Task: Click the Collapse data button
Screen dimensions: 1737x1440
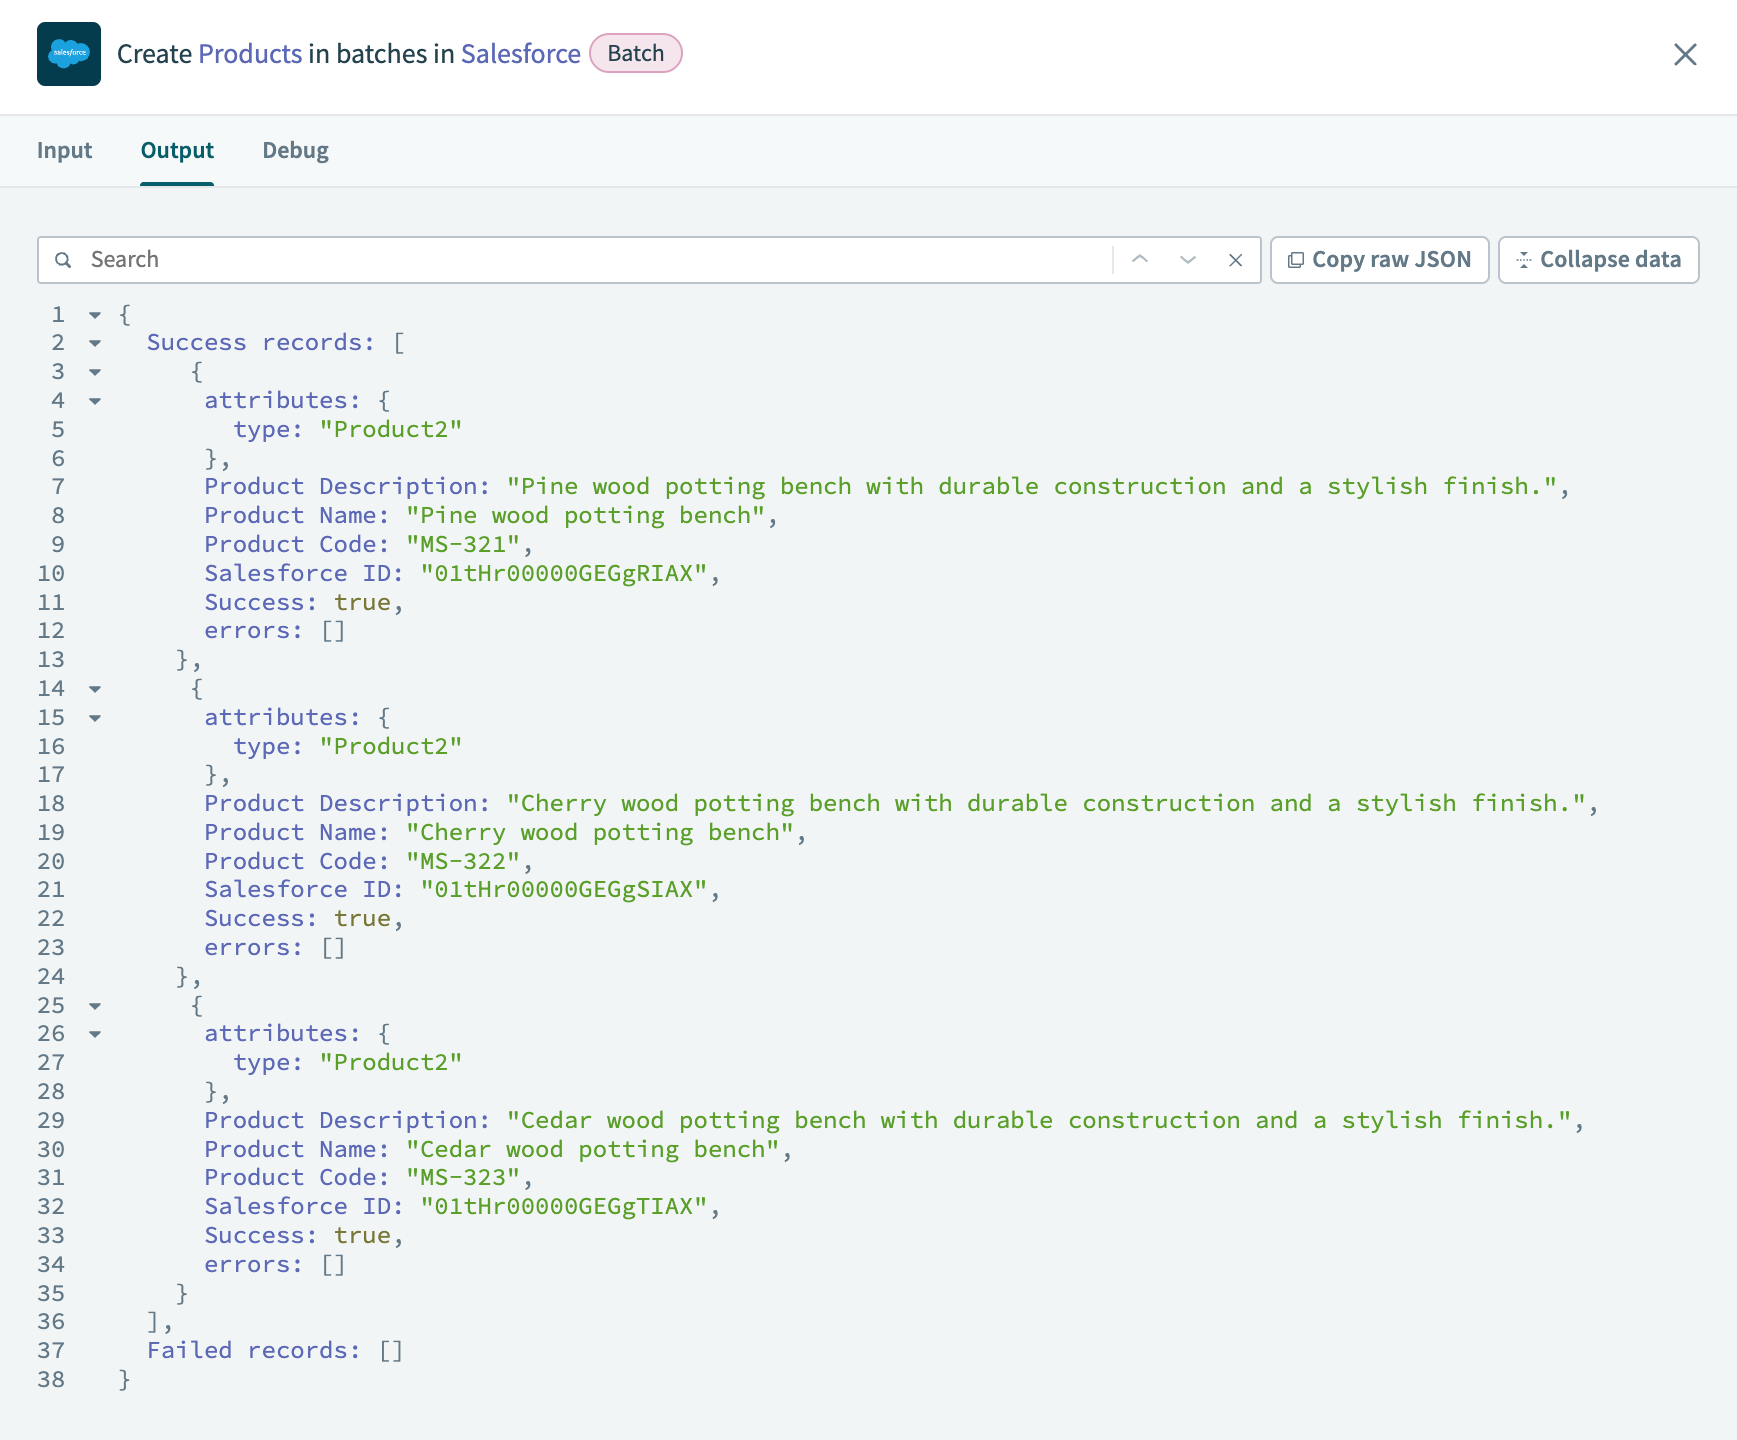Action: coord(1598,259)
